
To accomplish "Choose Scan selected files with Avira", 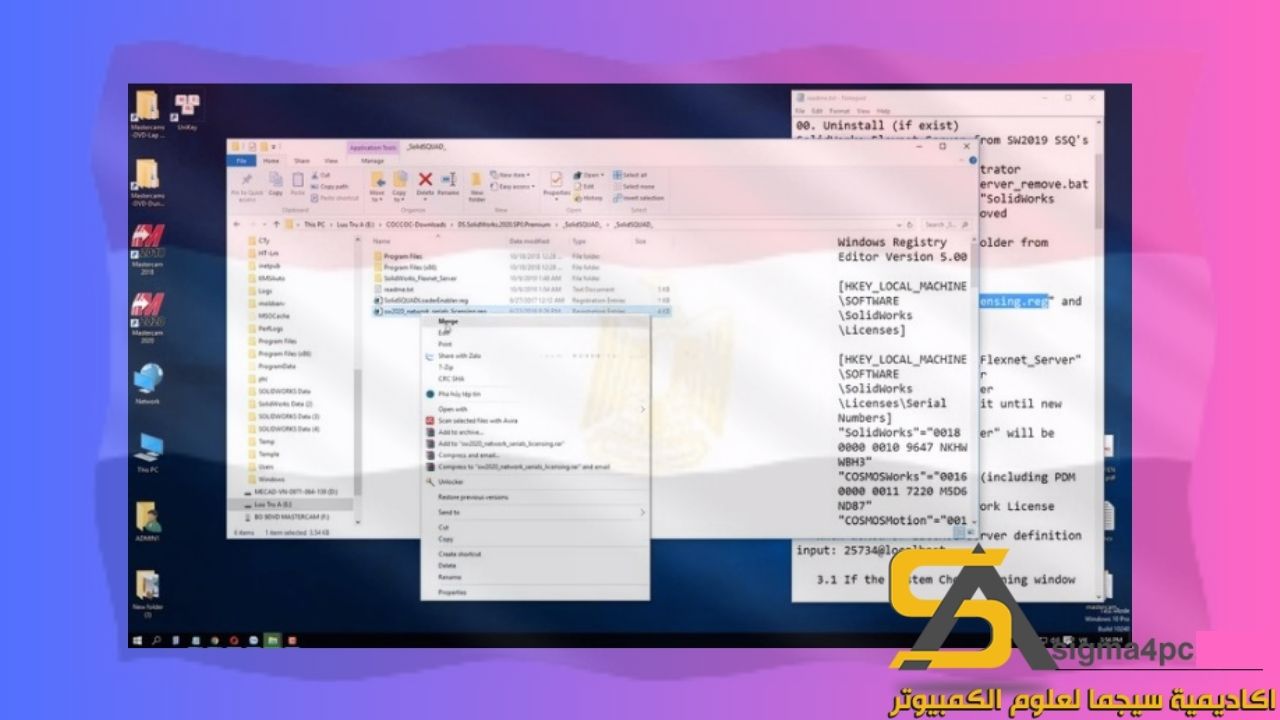I will [x=535, y=420].
